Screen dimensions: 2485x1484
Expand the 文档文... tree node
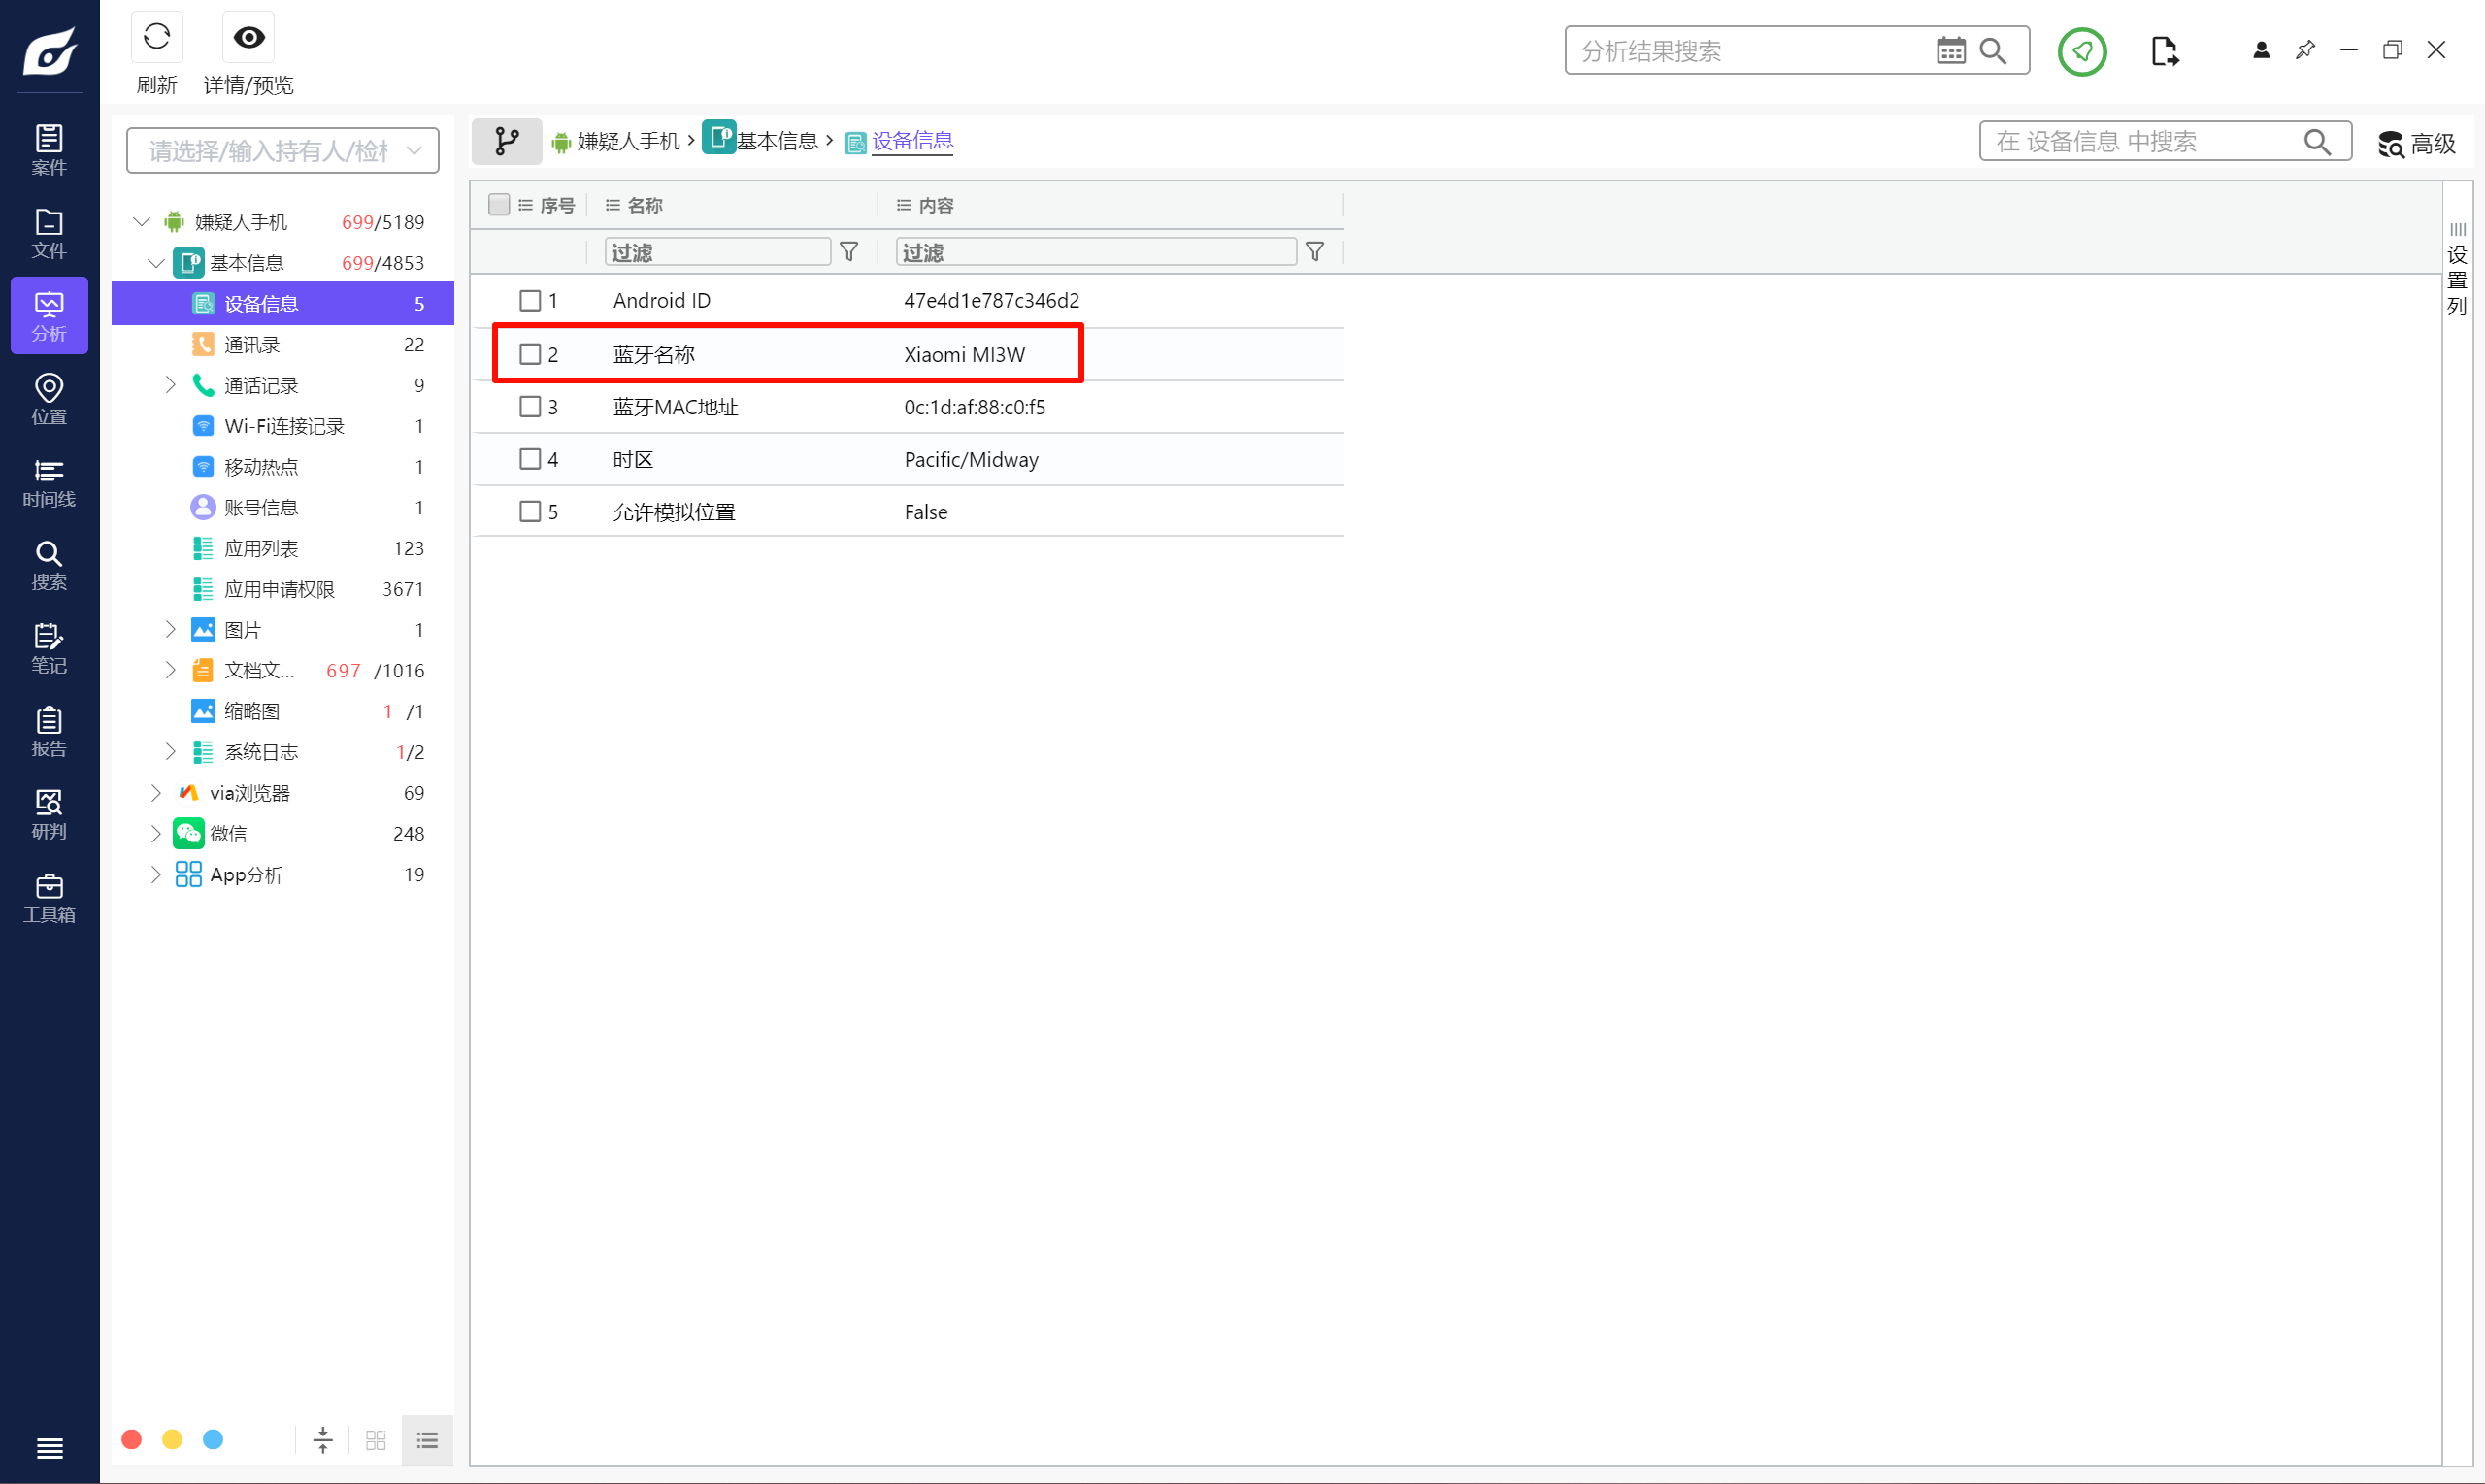point(170,670)
